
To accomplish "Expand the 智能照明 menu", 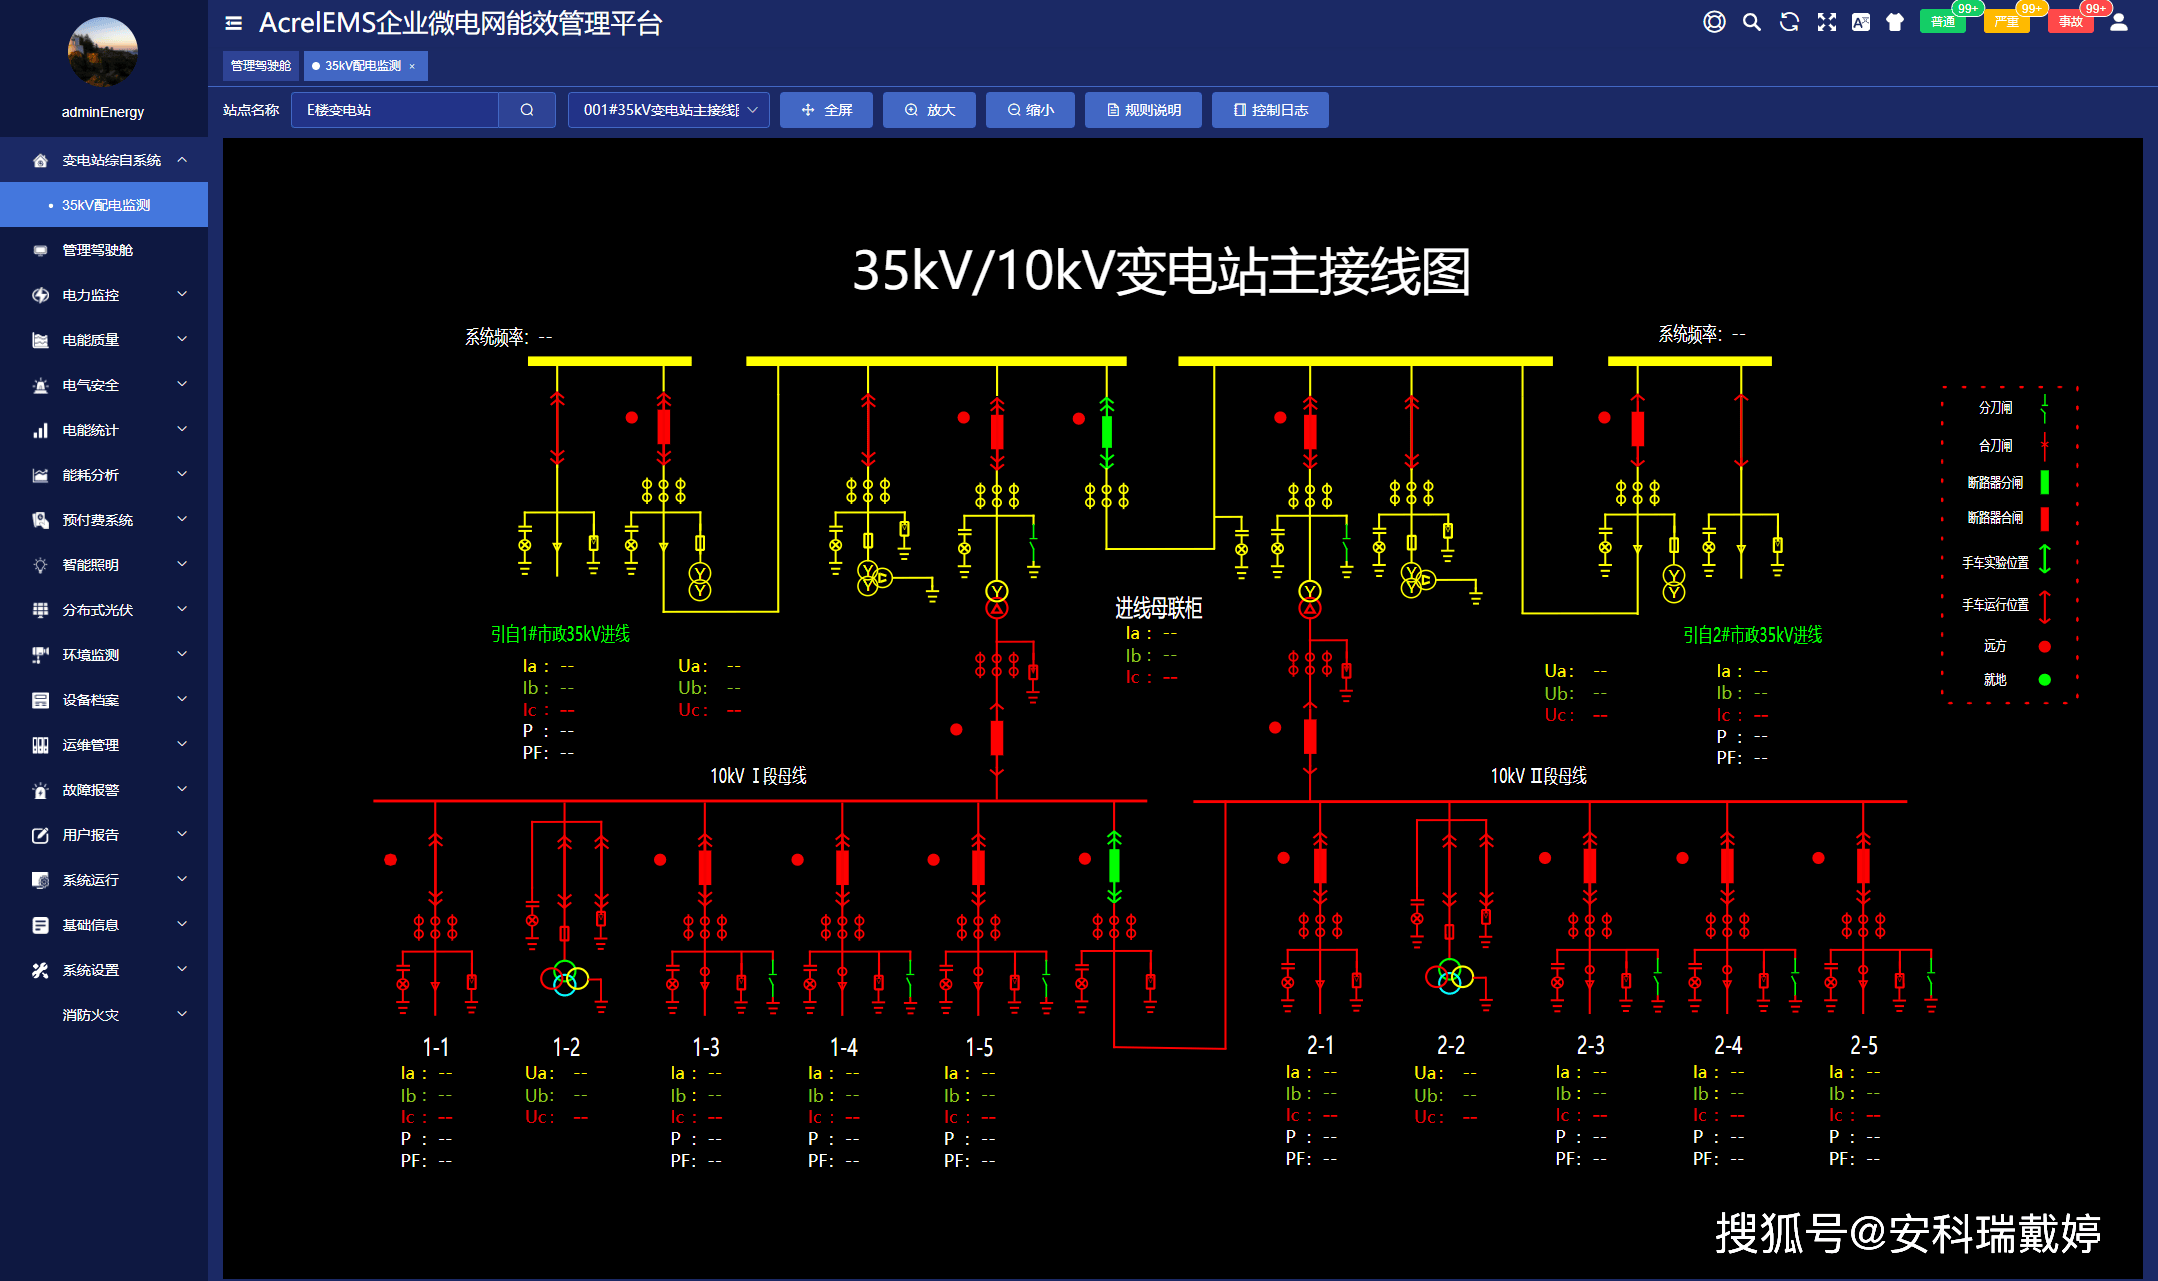I will pyautogui.click(x=104, y=565).
